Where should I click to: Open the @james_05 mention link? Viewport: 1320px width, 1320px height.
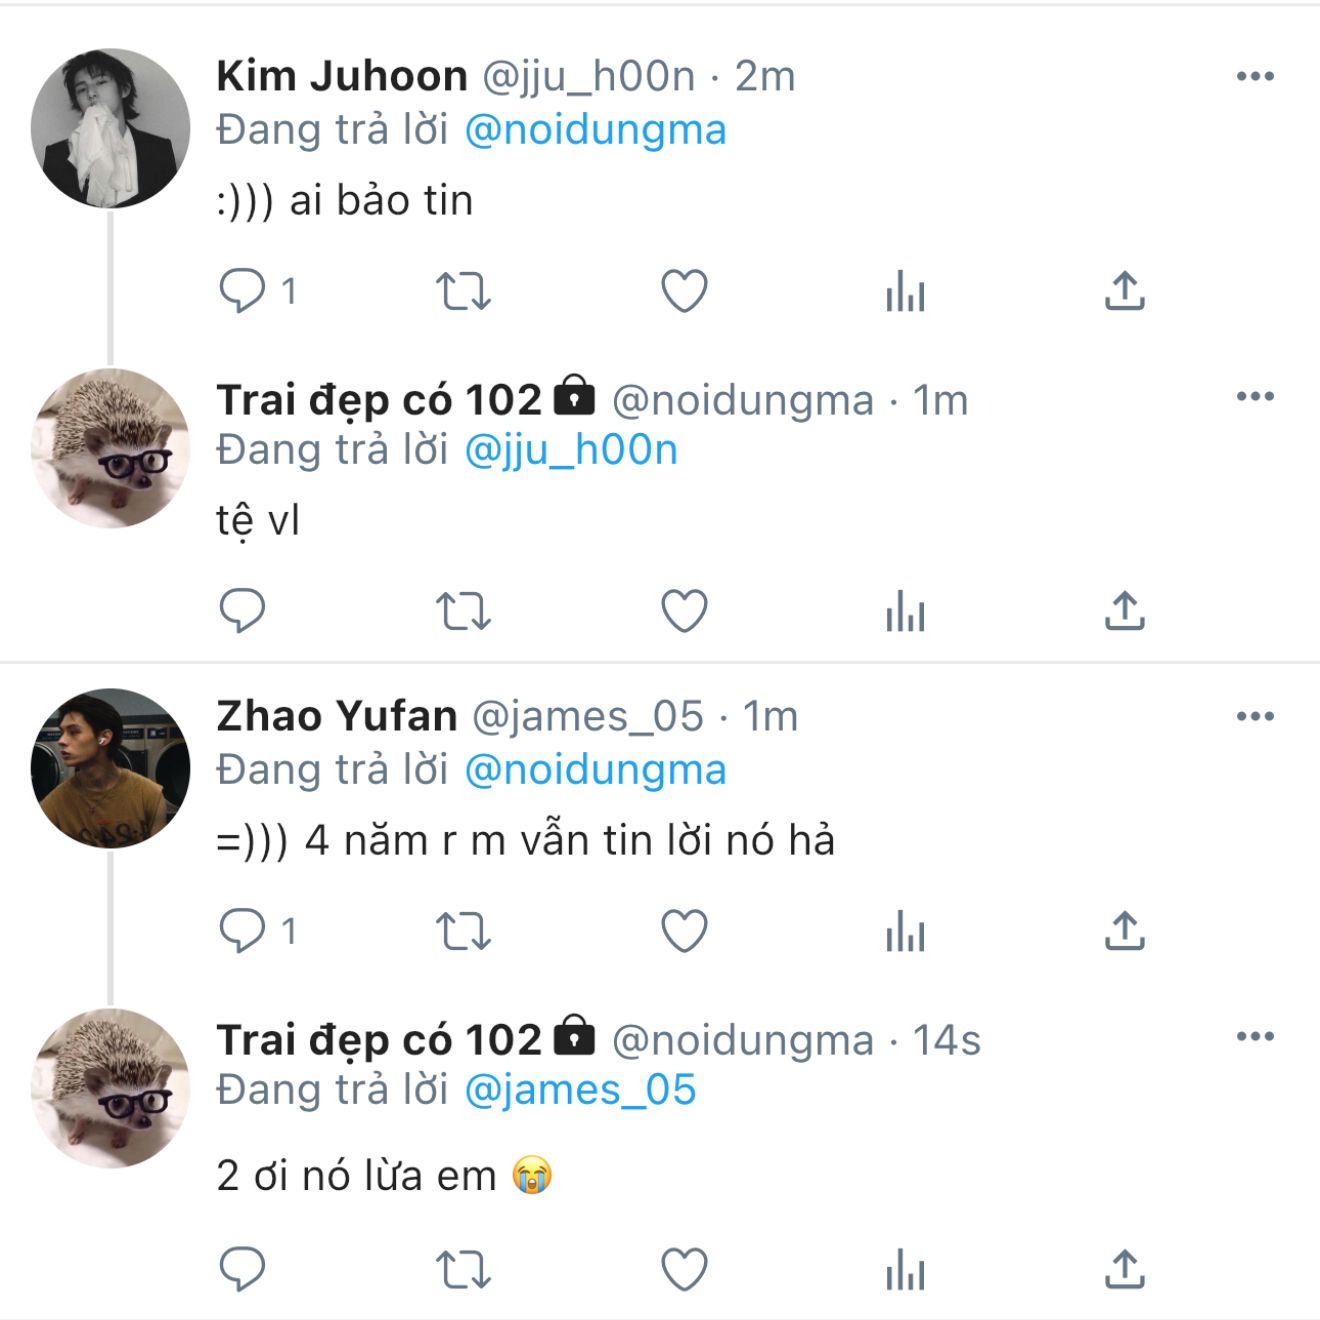click(x=580, y=1090)
